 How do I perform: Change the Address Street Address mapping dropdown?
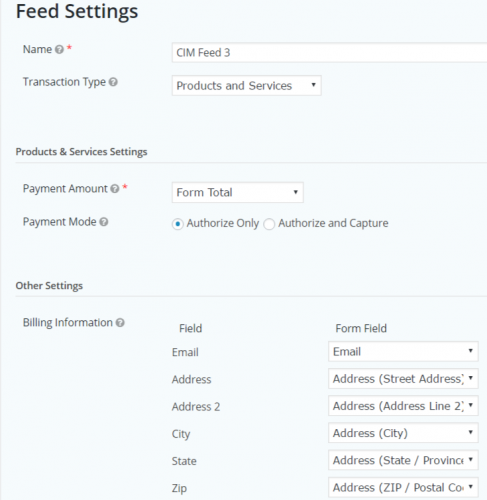point(403,379)
